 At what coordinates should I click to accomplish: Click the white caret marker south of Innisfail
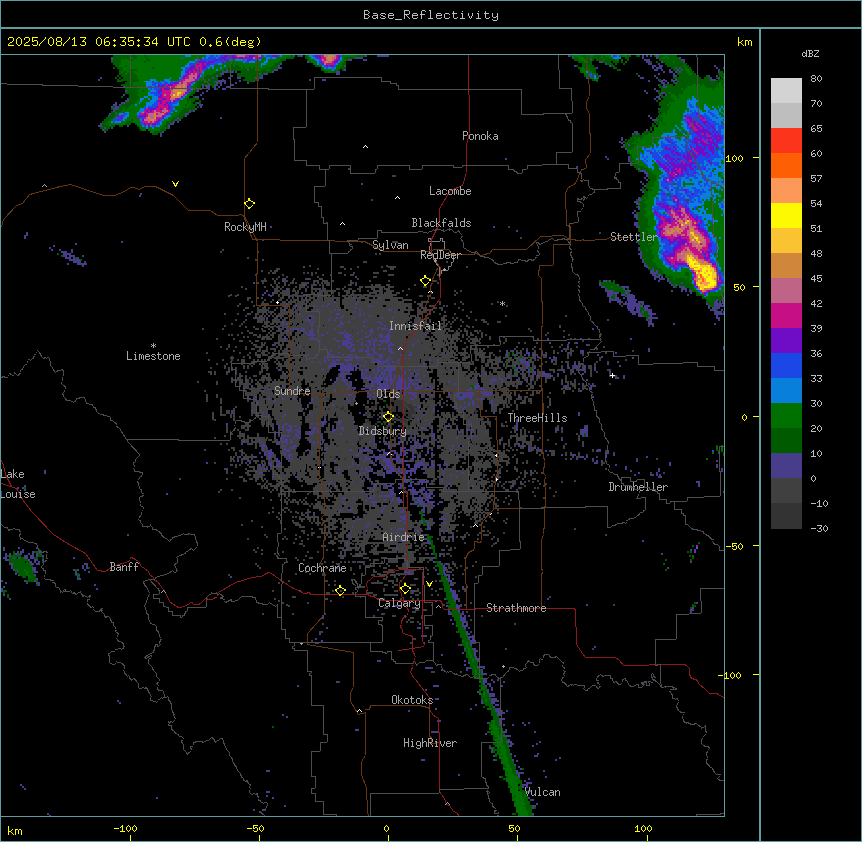[400, 348]
